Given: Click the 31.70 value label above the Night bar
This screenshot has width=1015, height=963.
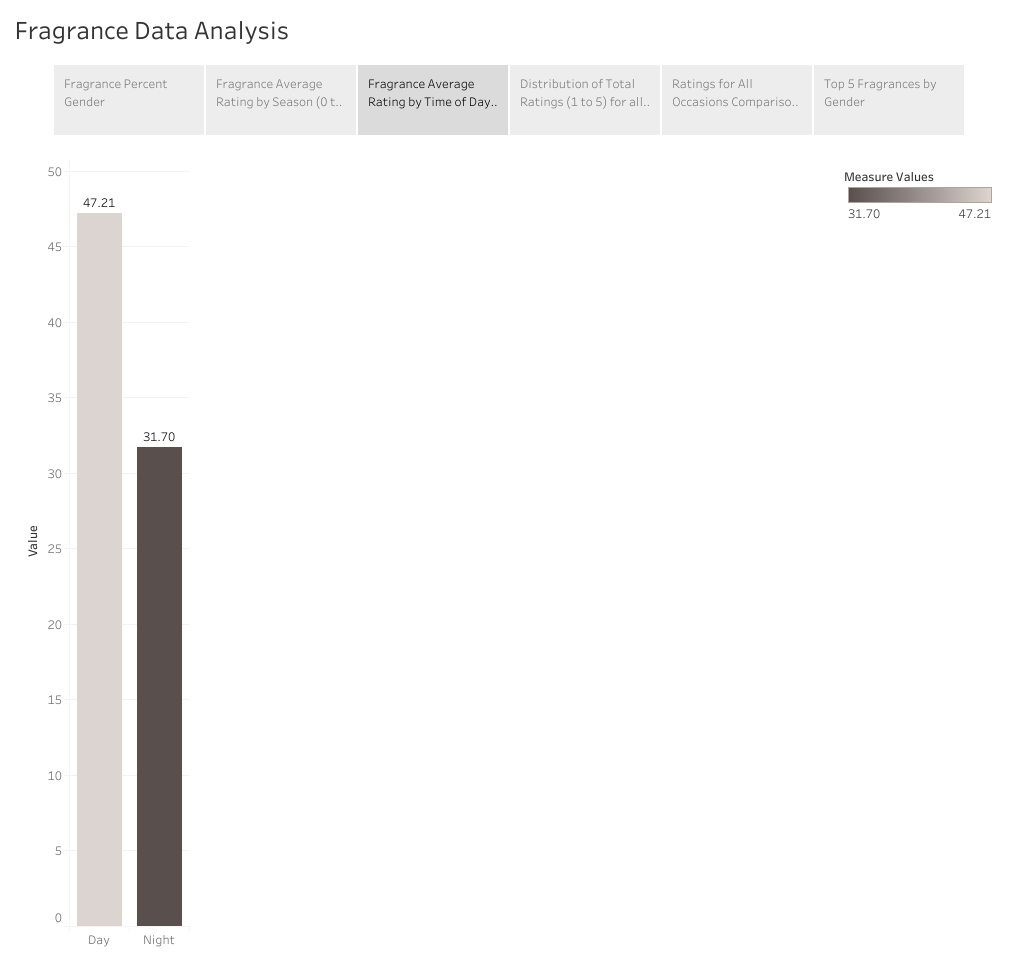Looking at the screenshot, I should coord(159,436).
